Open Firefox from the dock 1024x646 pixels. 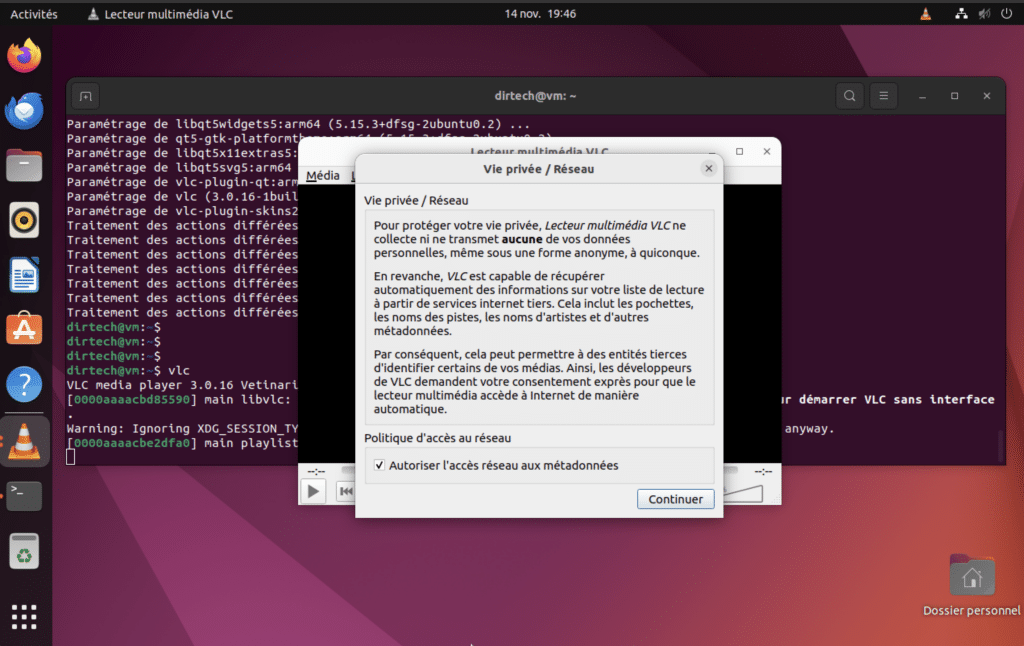click(x=24, y=56)
